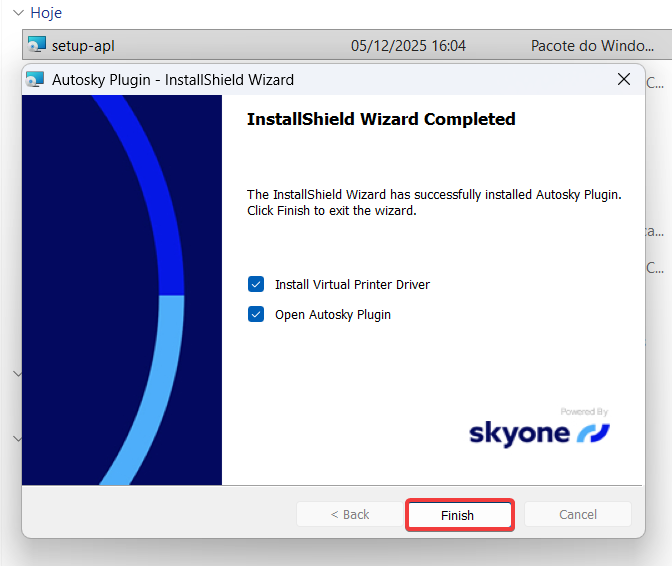Close the InstallShield Wizard with the X

coord(624,79)
